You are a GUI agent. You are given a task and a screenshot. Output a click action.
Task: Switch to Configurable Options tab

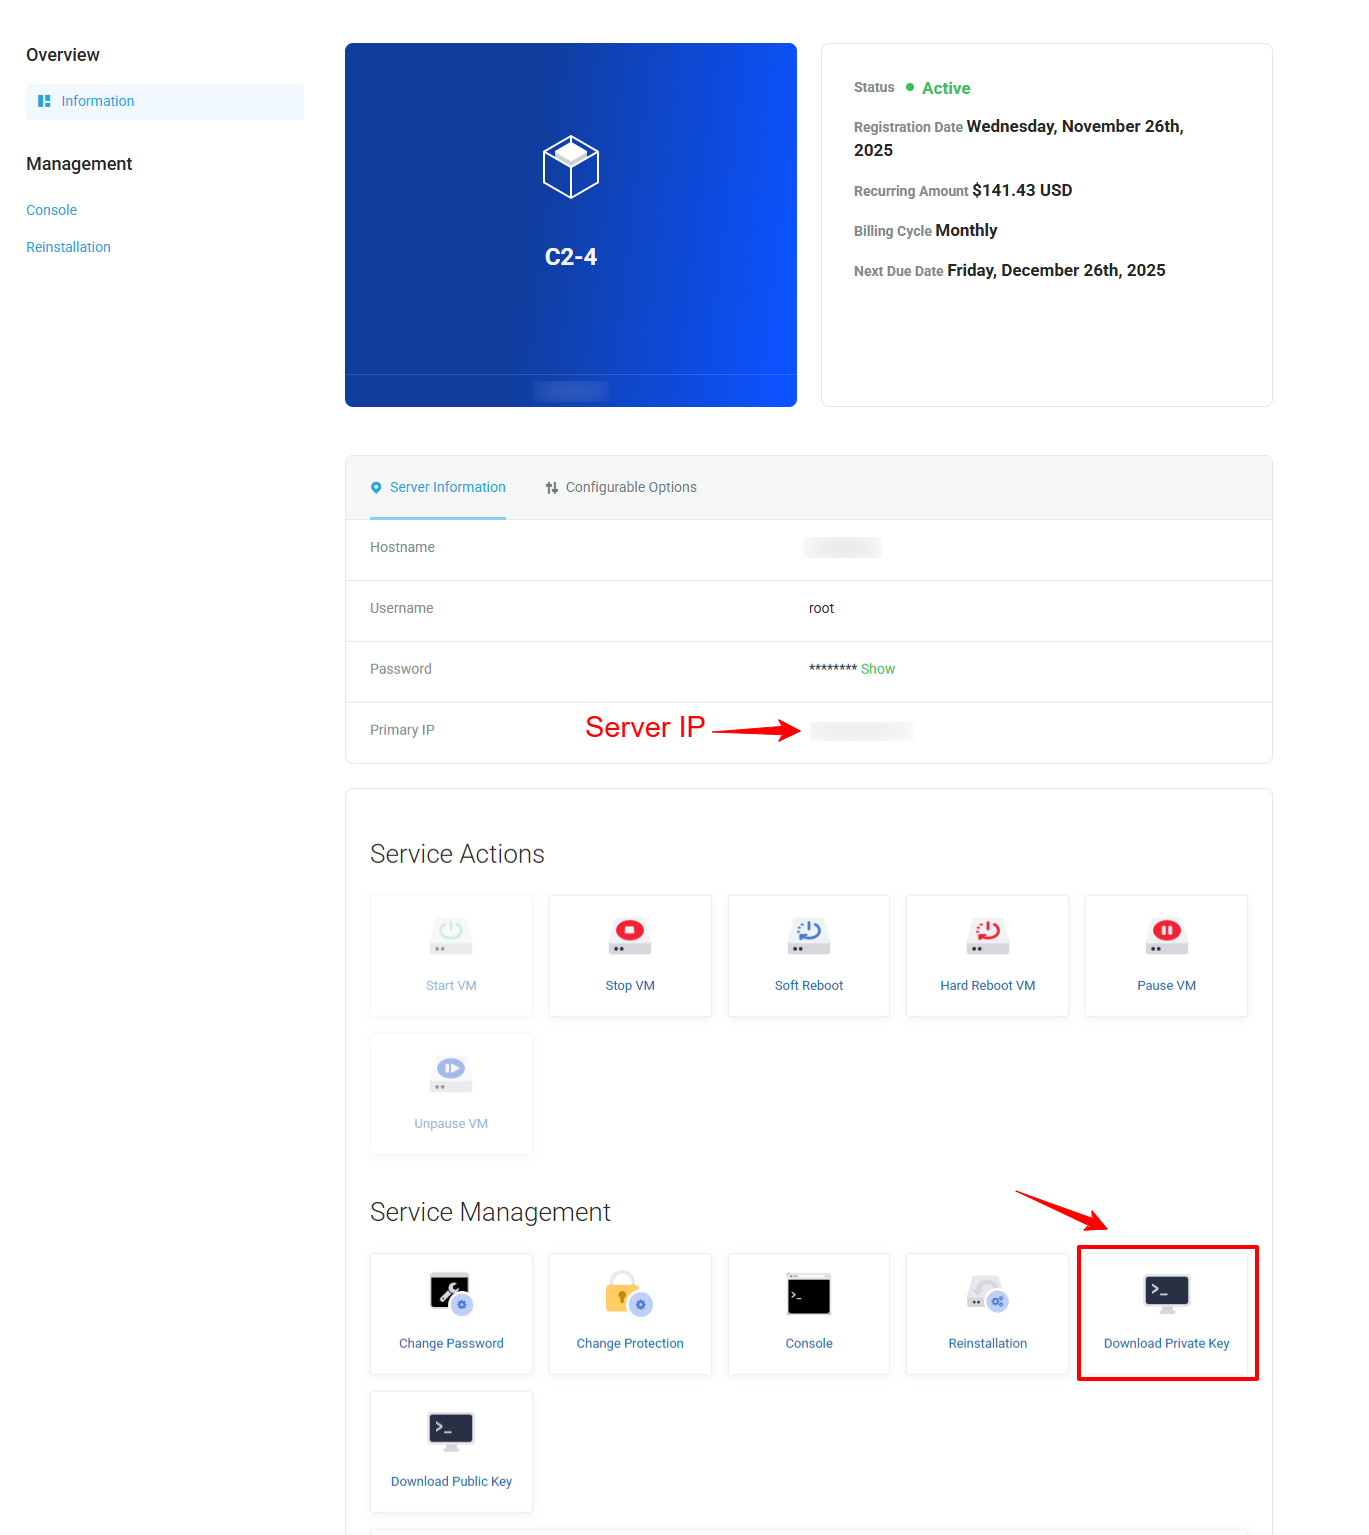pos(621,488)
